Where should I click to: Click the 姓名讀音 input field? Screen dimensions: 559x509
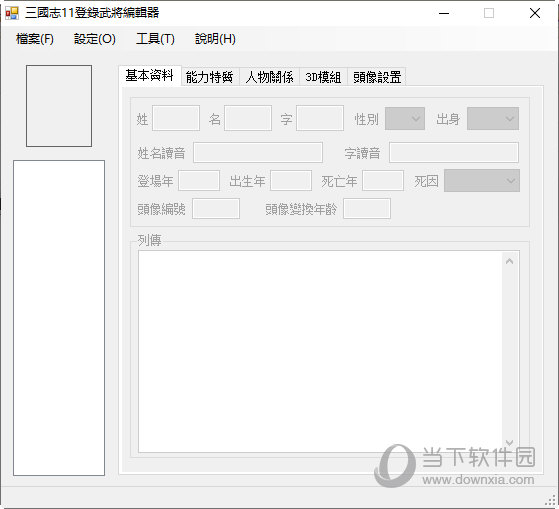pos(258,153)
